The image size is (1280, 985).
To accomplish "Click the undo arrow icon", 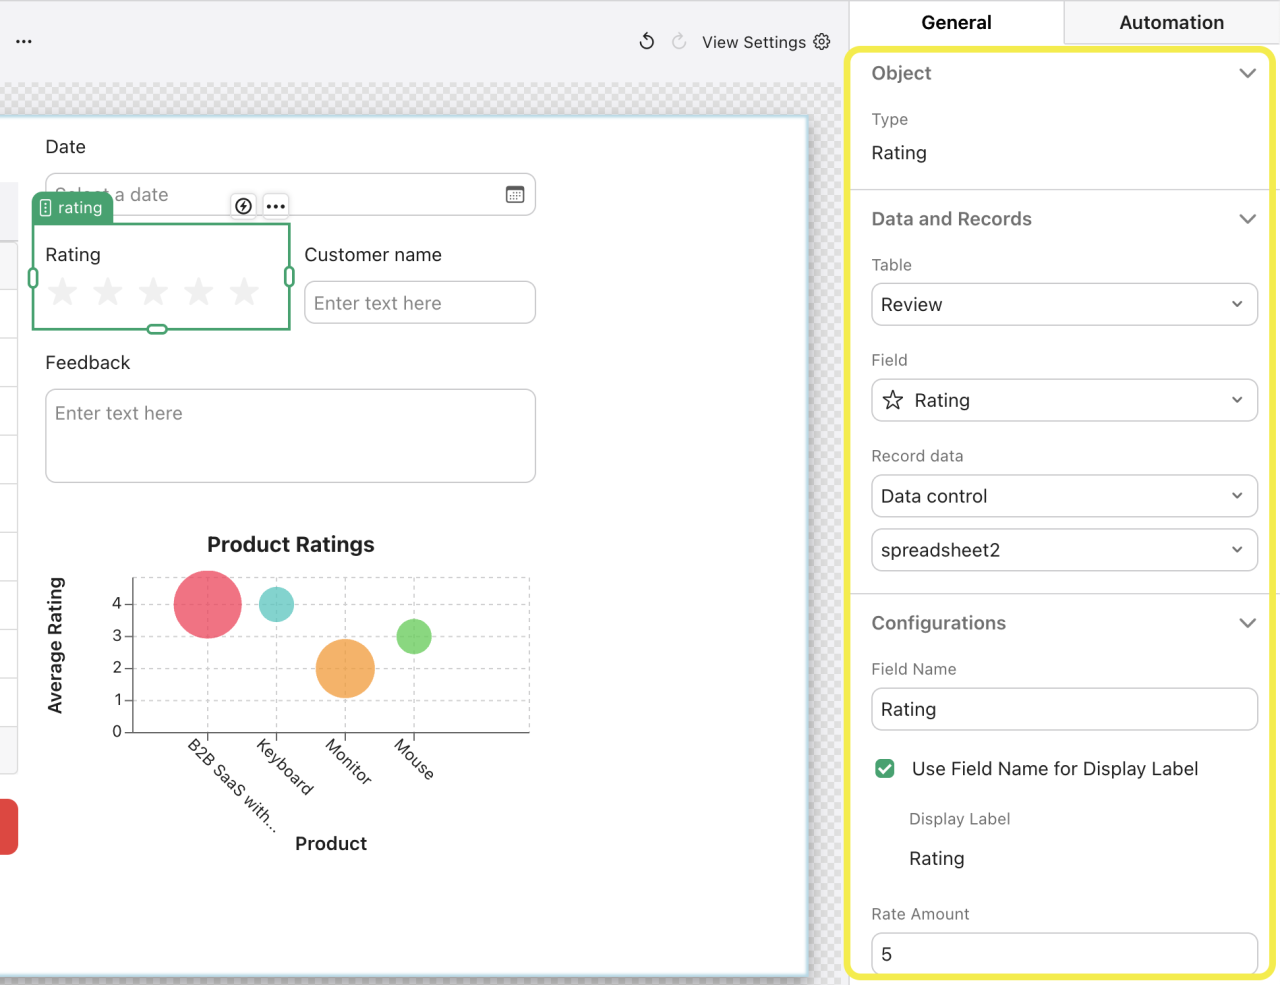I will coord(647,41).
